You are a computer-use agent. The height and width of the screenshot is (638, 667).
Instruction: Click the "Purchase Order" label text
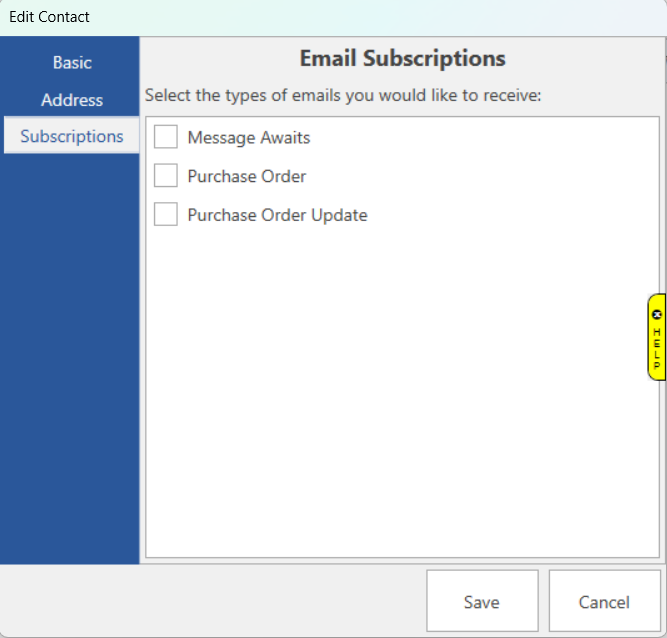[x=247, y=176]
